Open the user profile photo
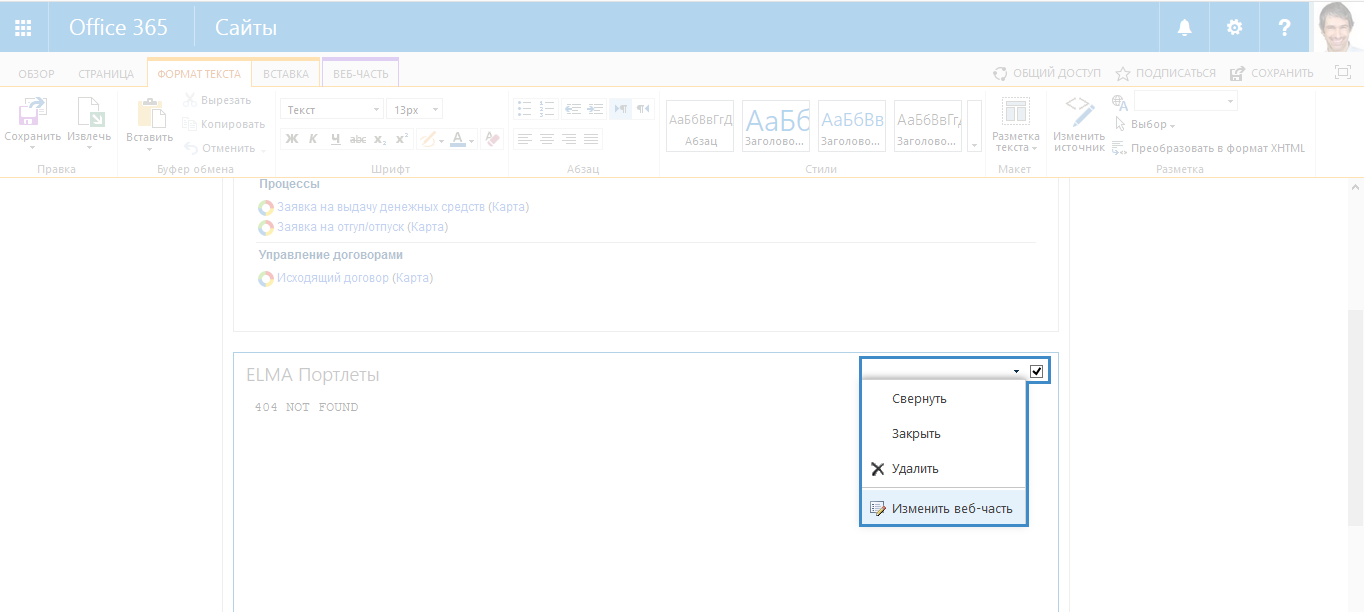1364x612 pixels. click(x=1338, y=26)
